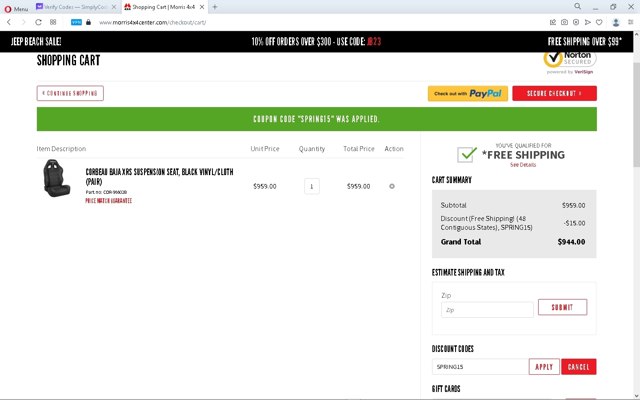Image resolution: width=640 pixels, height=400 pixels.
Task: Click the Price Match Guarantee link
Action: (x=109, y=201)
